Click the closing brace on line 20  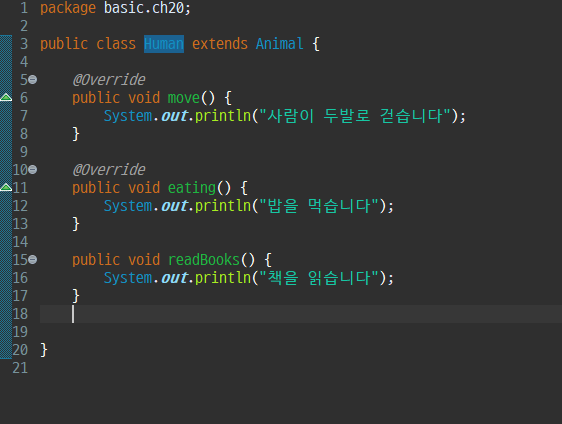44,350
